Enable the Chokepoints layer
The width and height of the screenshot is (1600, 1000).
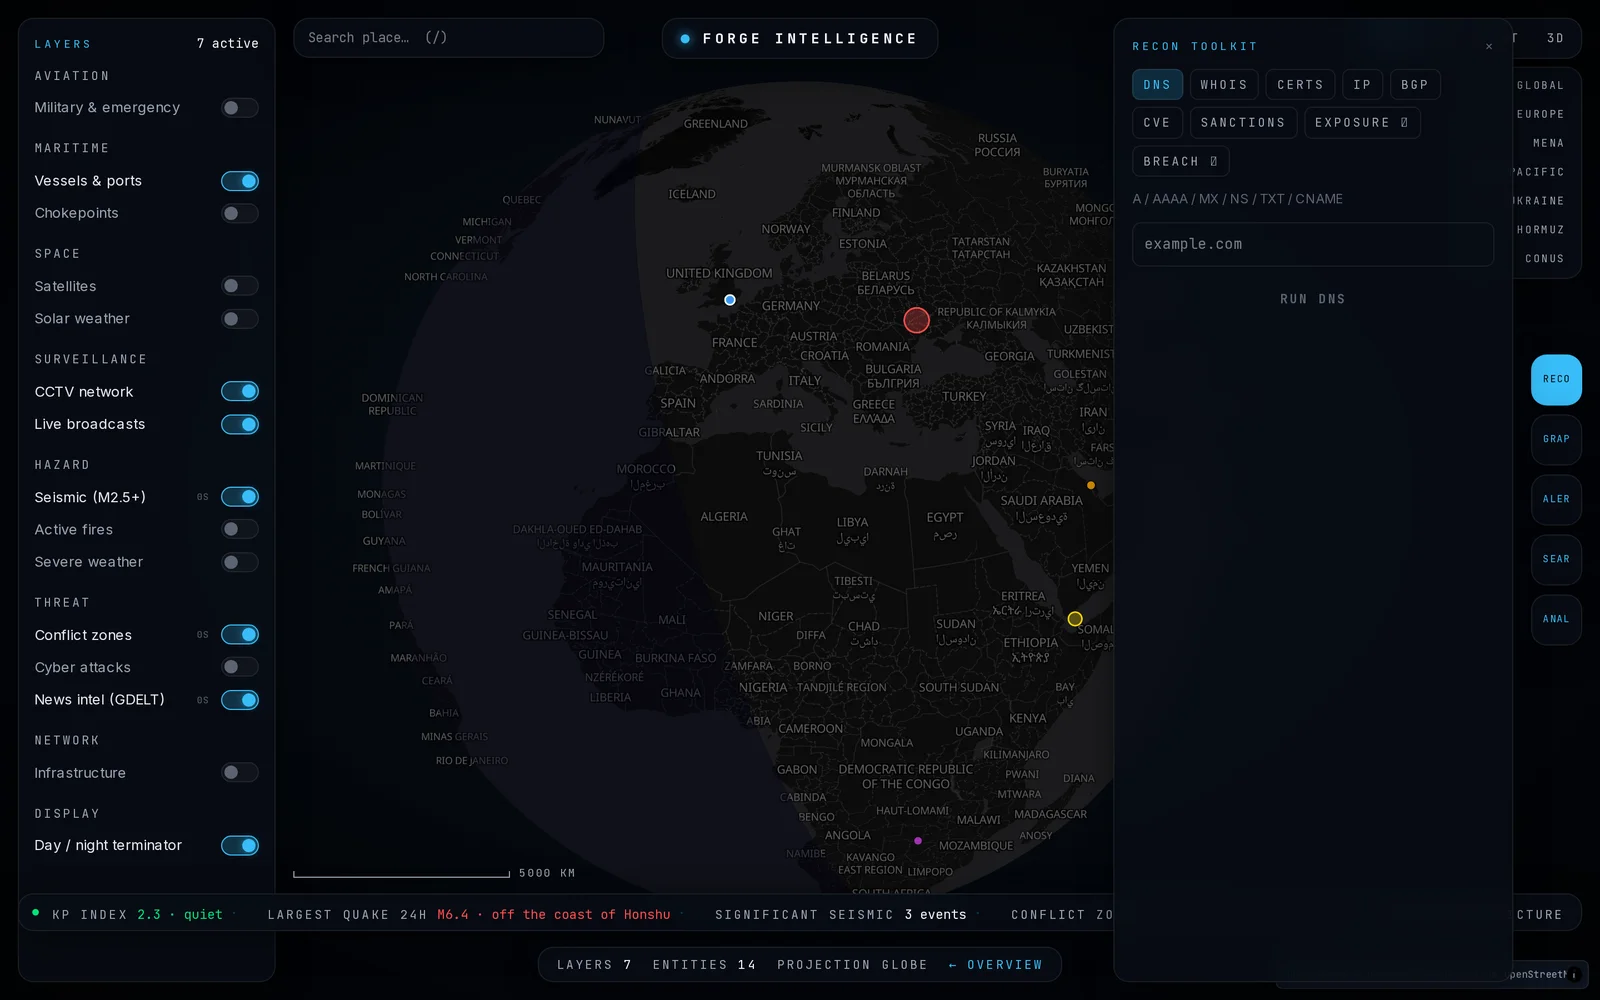(240, 213)
